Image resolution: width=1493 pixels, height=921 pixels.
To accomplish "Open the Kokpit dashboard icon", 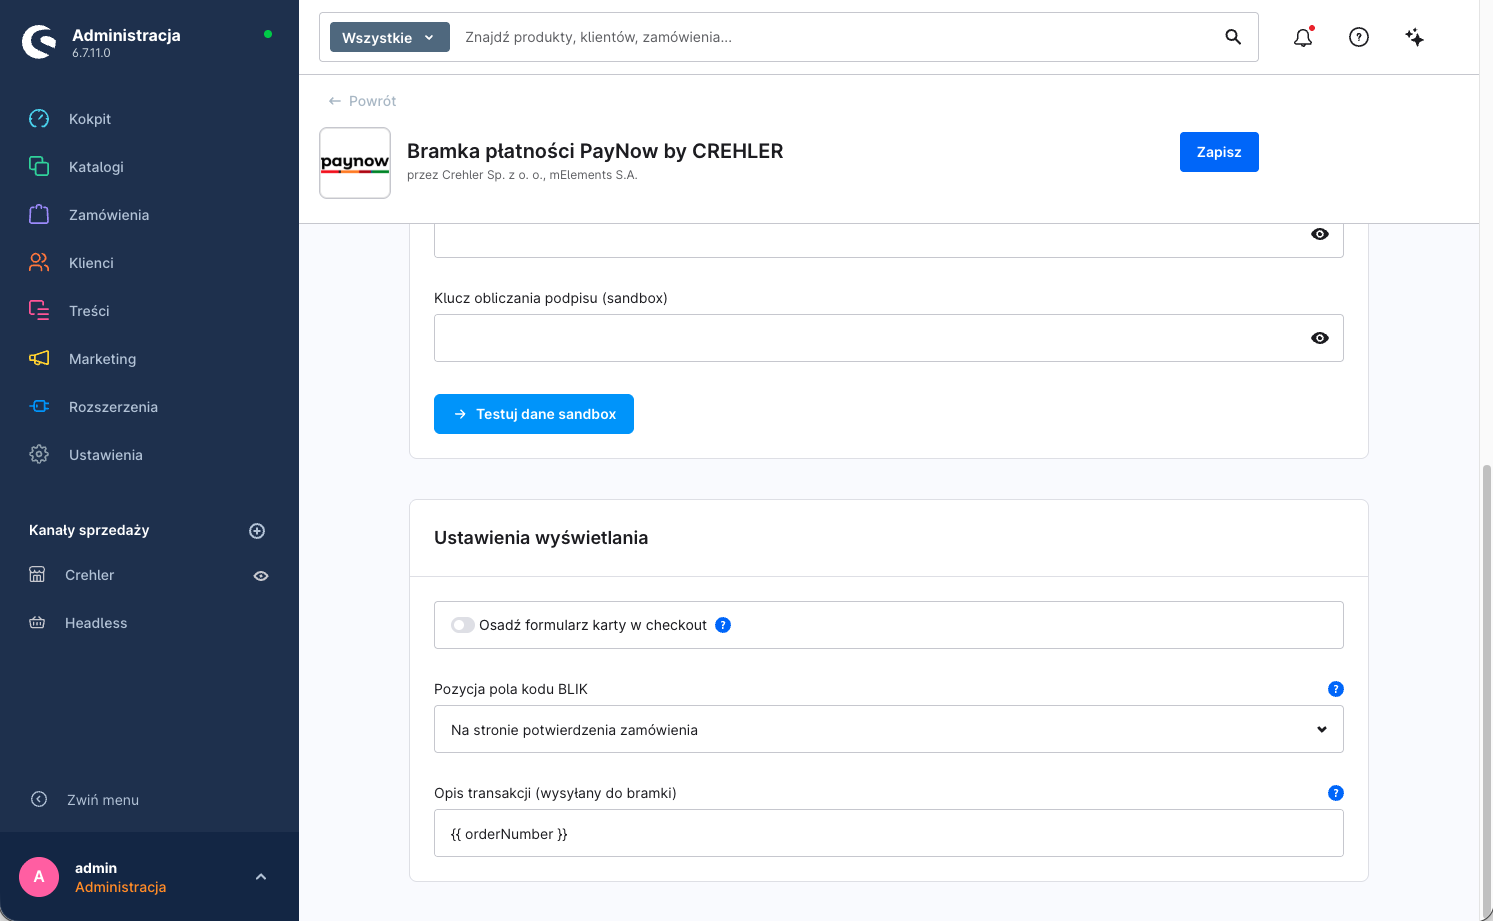I will pos(39,119).
